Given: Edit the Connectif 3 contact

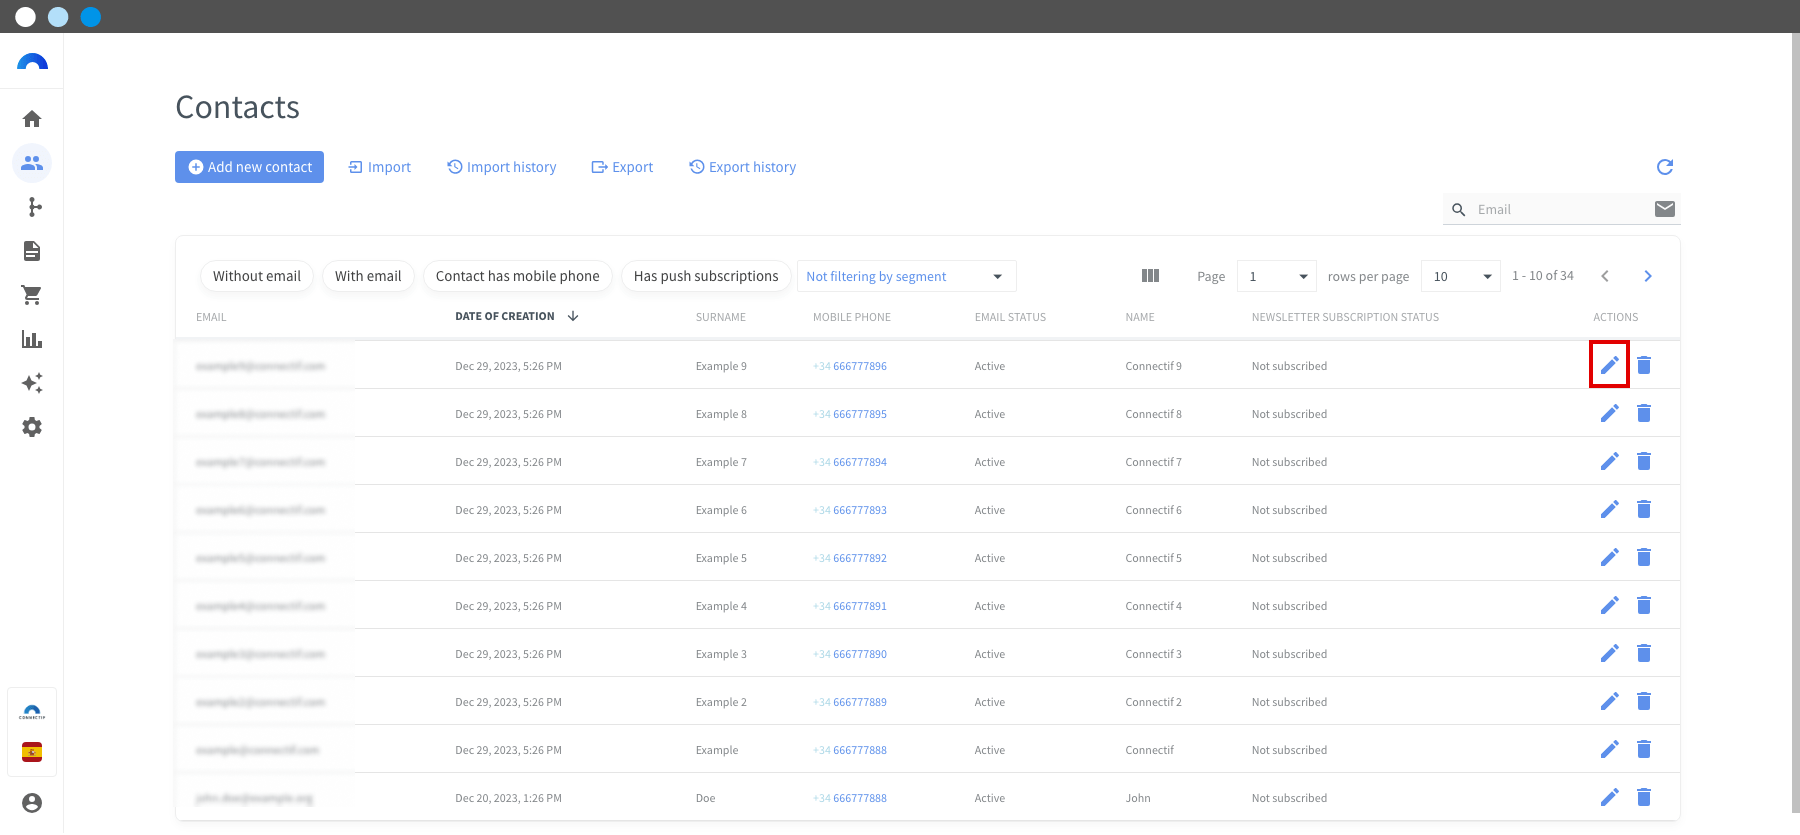Looking at the screenshot, I should click(x=1610, y=653).
